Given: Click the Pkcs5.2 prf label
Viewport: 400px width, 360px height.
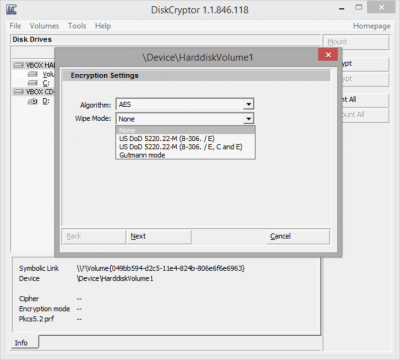Looking at the screenshot, I should [x=36, y=319].
